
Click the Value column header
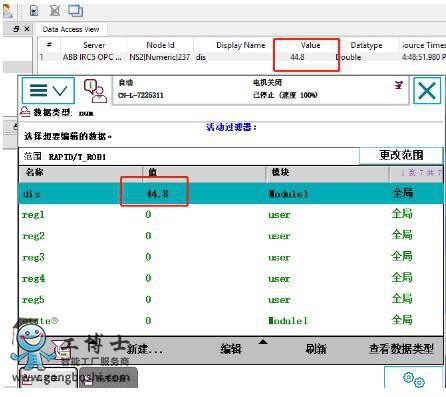[310, 45]
